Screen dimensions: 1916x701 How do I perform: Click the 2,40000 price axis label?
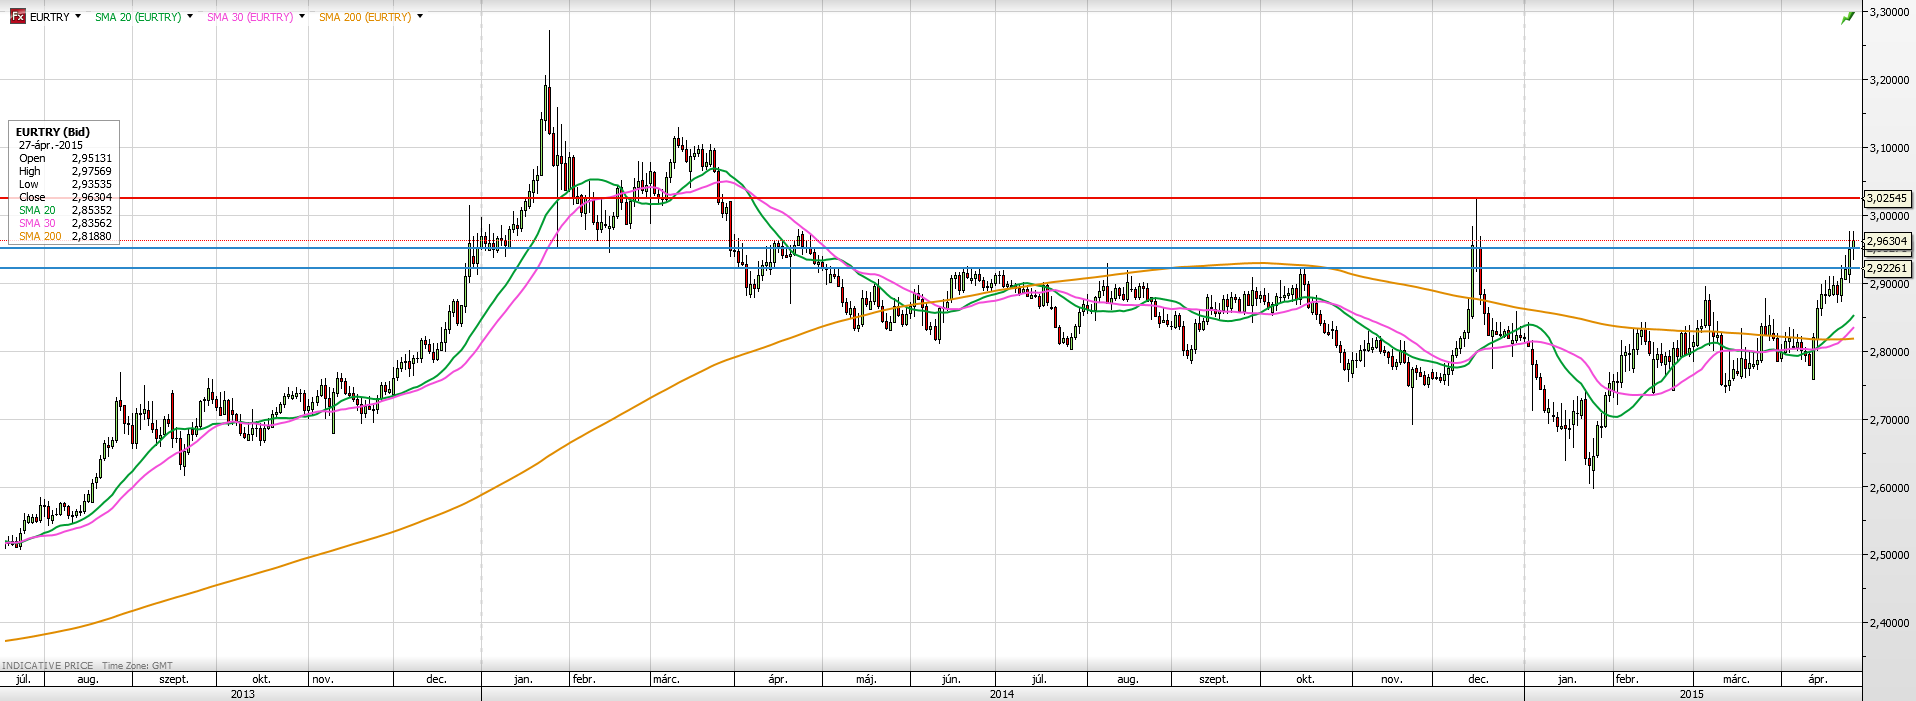(1889, 623)
